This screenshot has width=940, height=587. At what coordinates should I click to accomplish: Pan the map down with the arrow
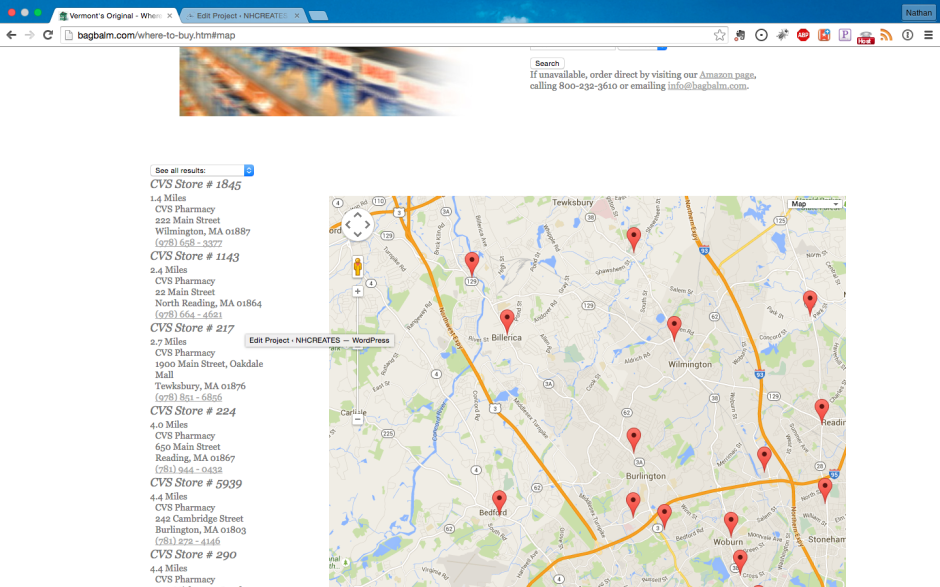pyautogui.click(x=357, y=234)
